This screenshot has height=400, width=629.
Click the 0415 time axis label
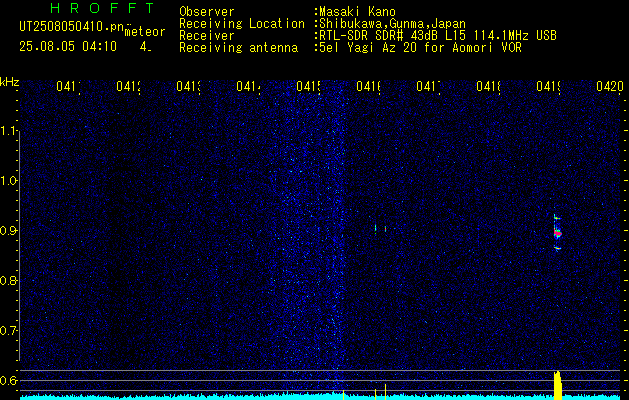pyautogui.click(x=308, y=86)
